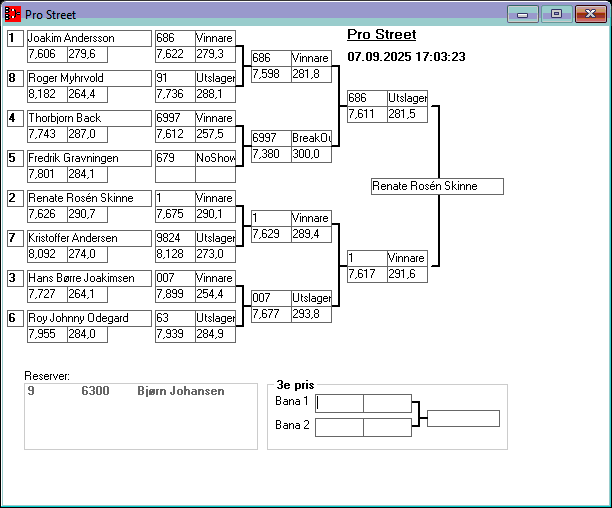
Task: Click the Pro Street application icon in title bar
Action: coord(13,15)
